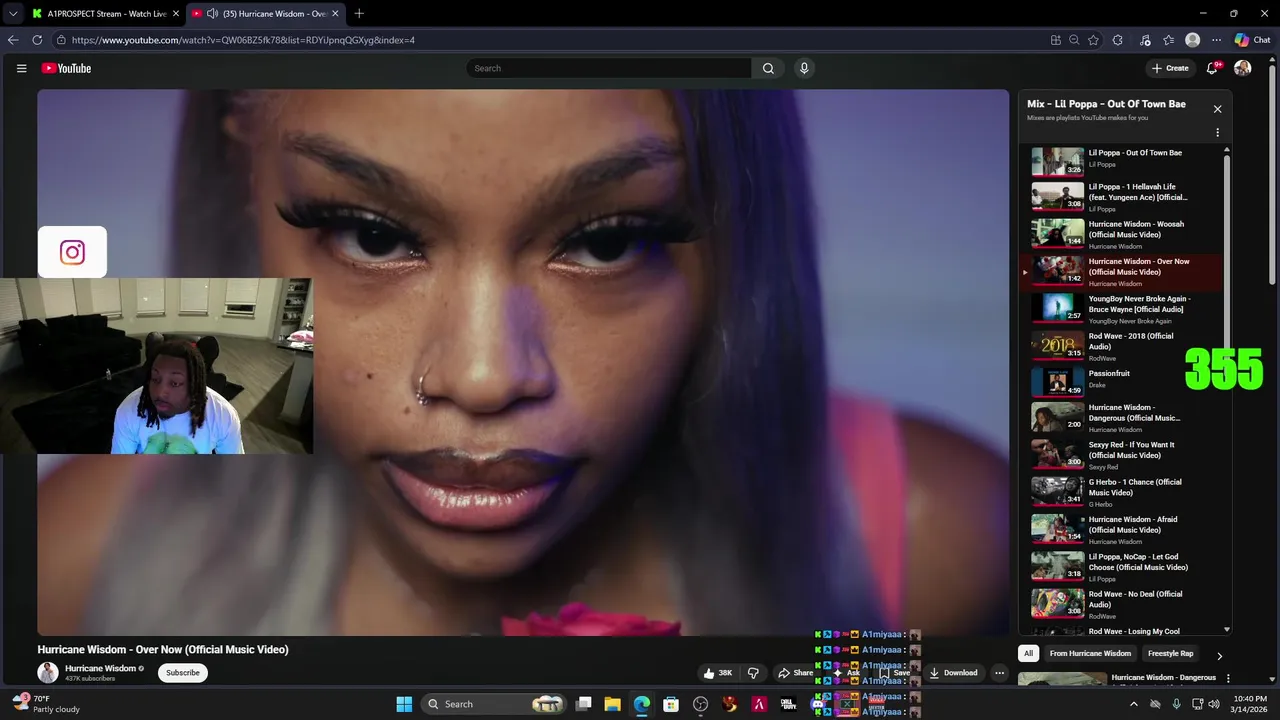Play Hurricane Wisdom - Woosah from playlist
This screenshot has height=720, width=1280.
pyautogui.click(x=1124, y=234)
